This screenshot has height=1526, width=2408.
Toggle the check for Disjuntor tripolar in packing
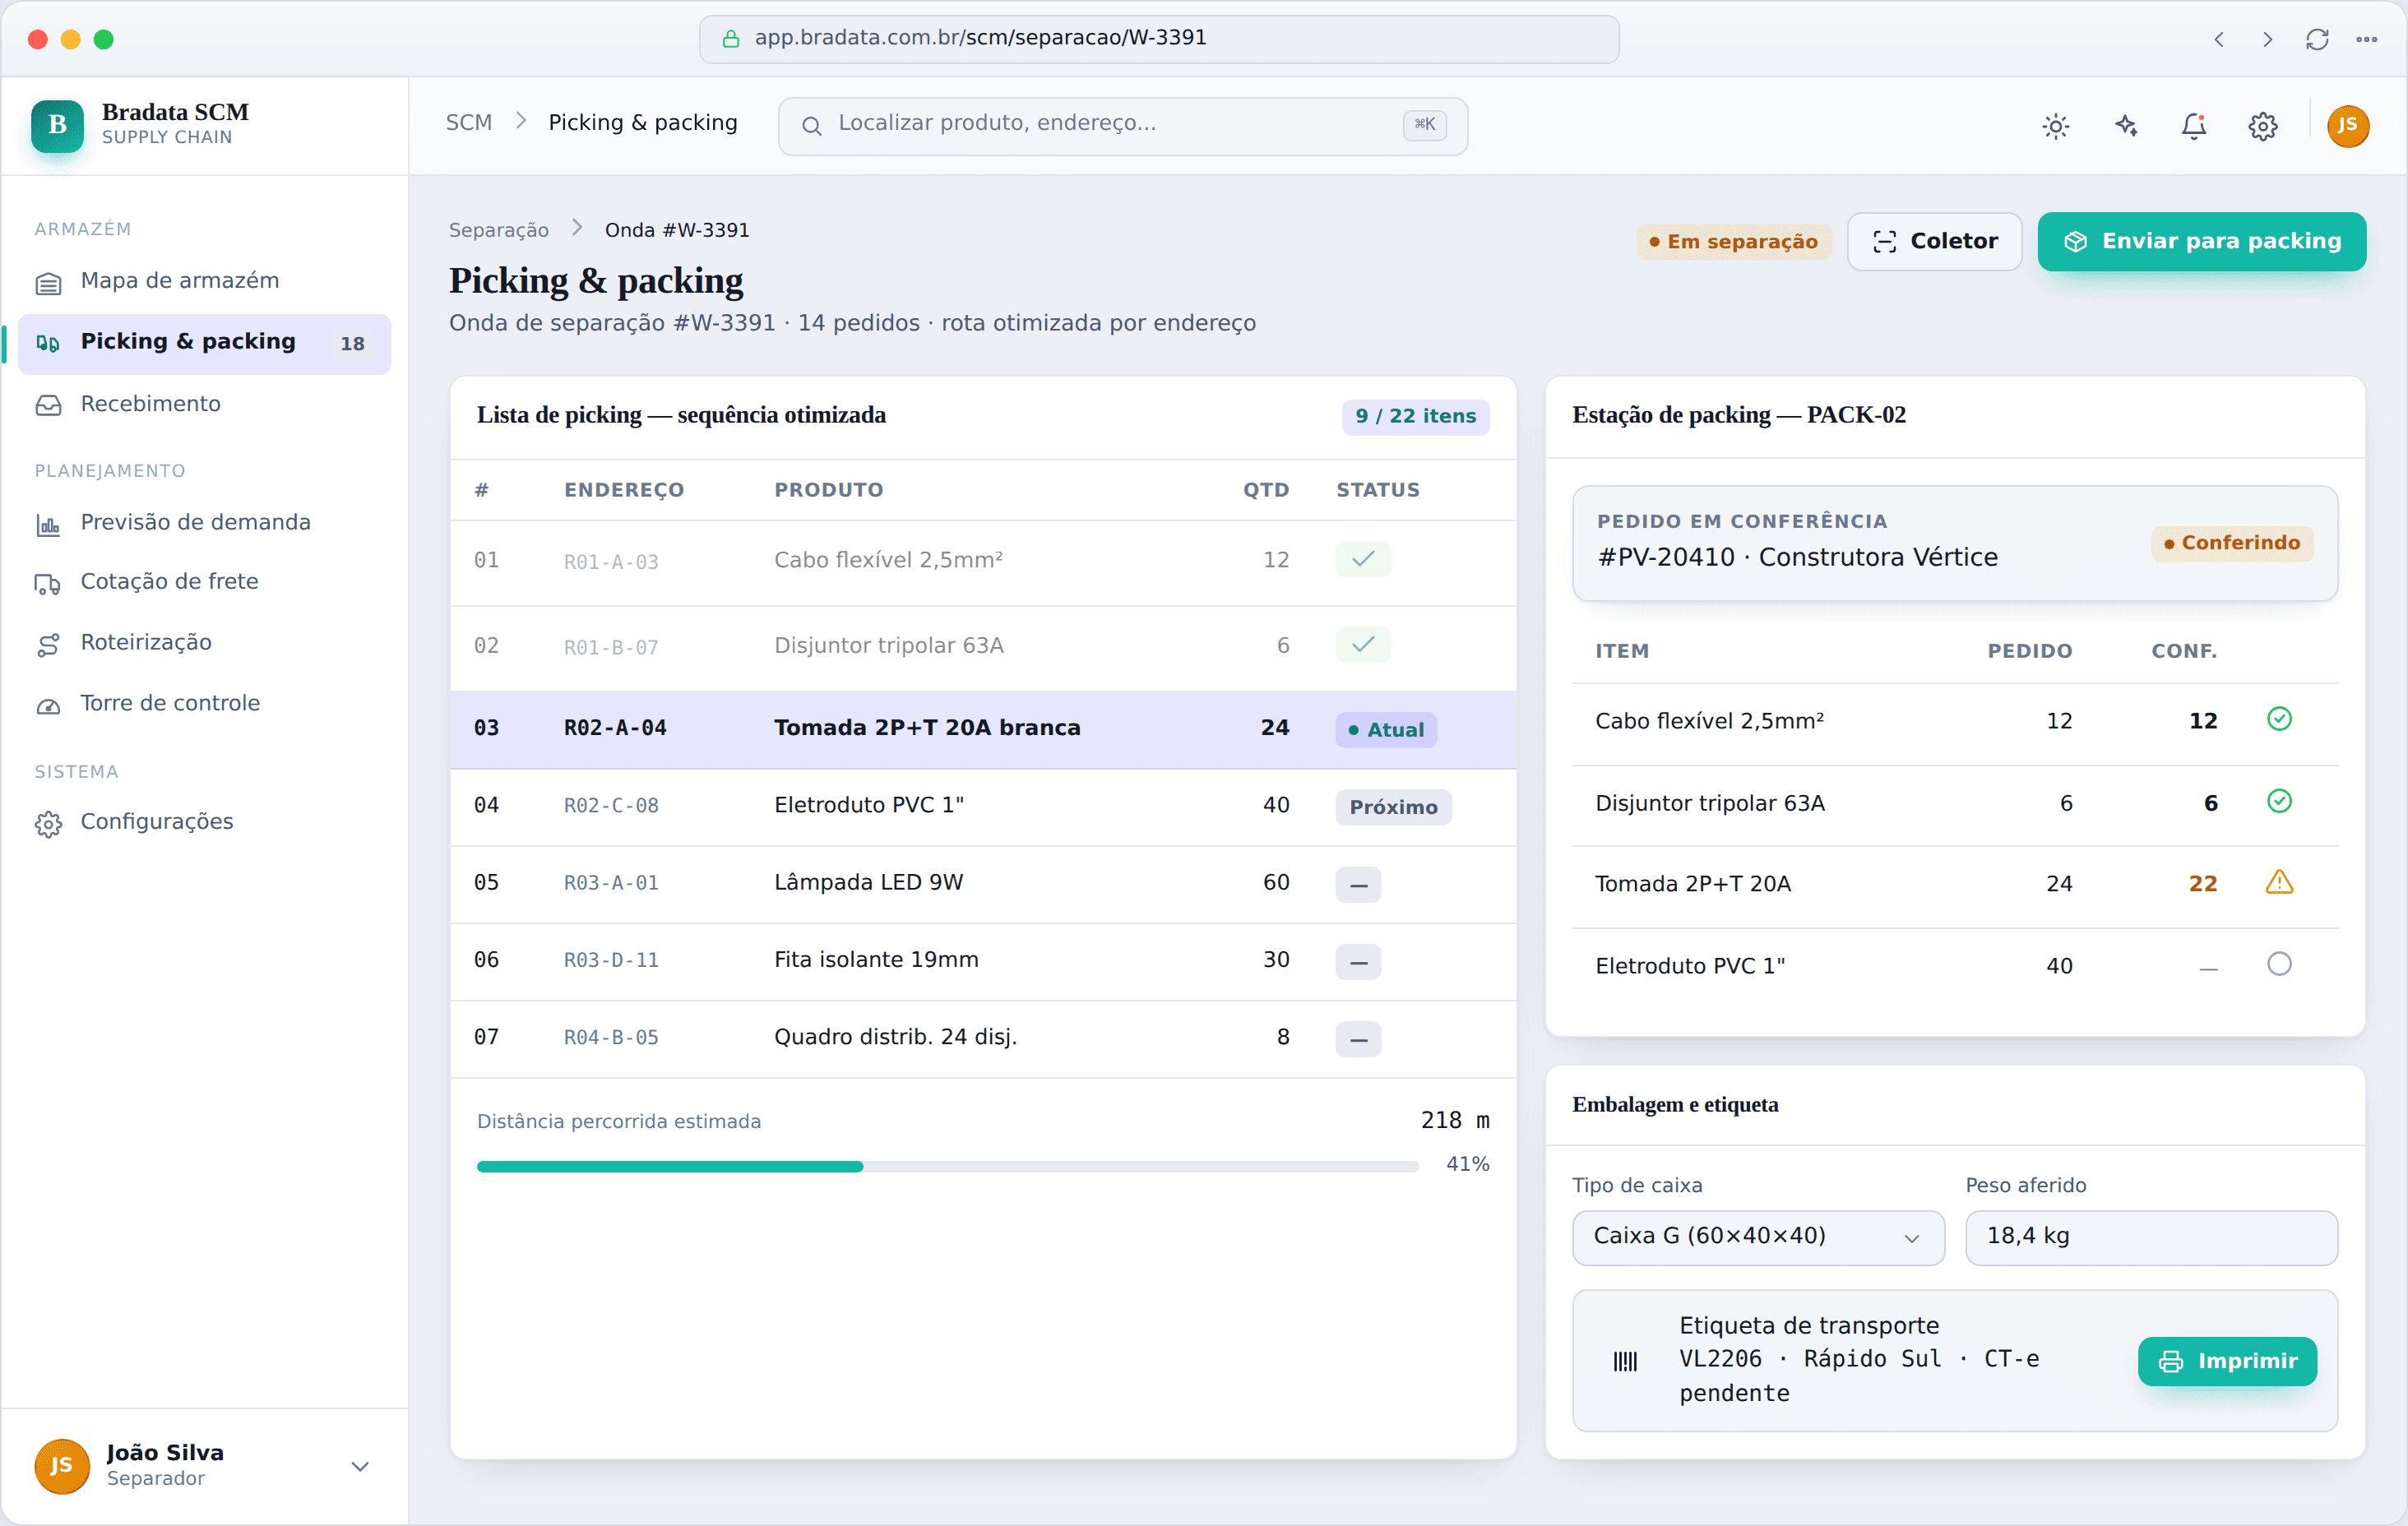(x=2279, y=801)
